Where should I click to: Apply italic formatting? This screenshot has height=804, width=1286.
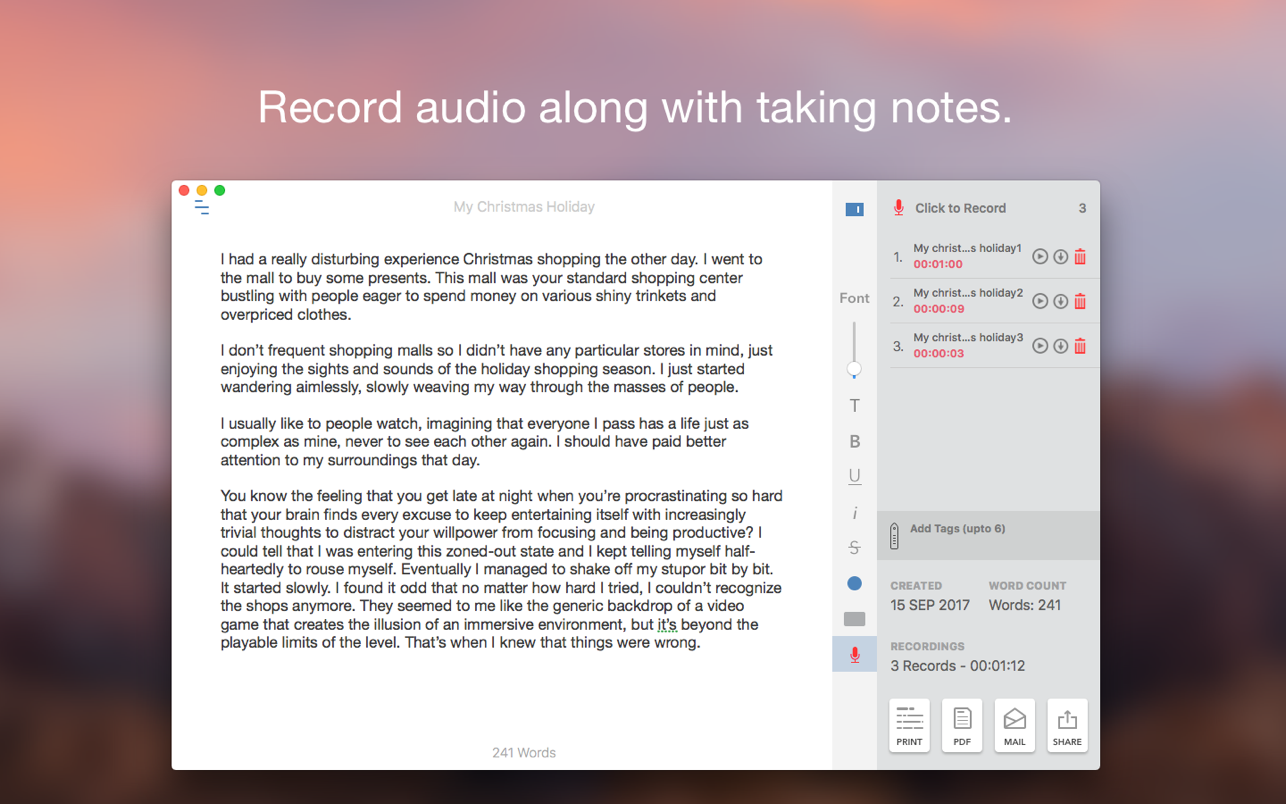pyautogui.click(x=854, y=513)
